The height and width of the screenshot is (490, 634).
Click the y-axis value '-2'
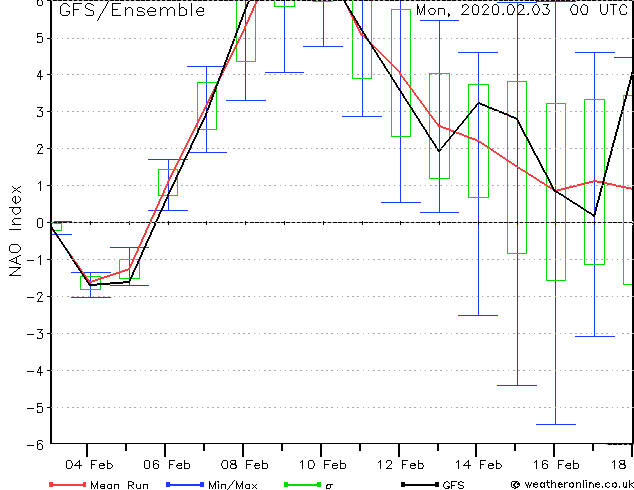[x=35, y=297]
